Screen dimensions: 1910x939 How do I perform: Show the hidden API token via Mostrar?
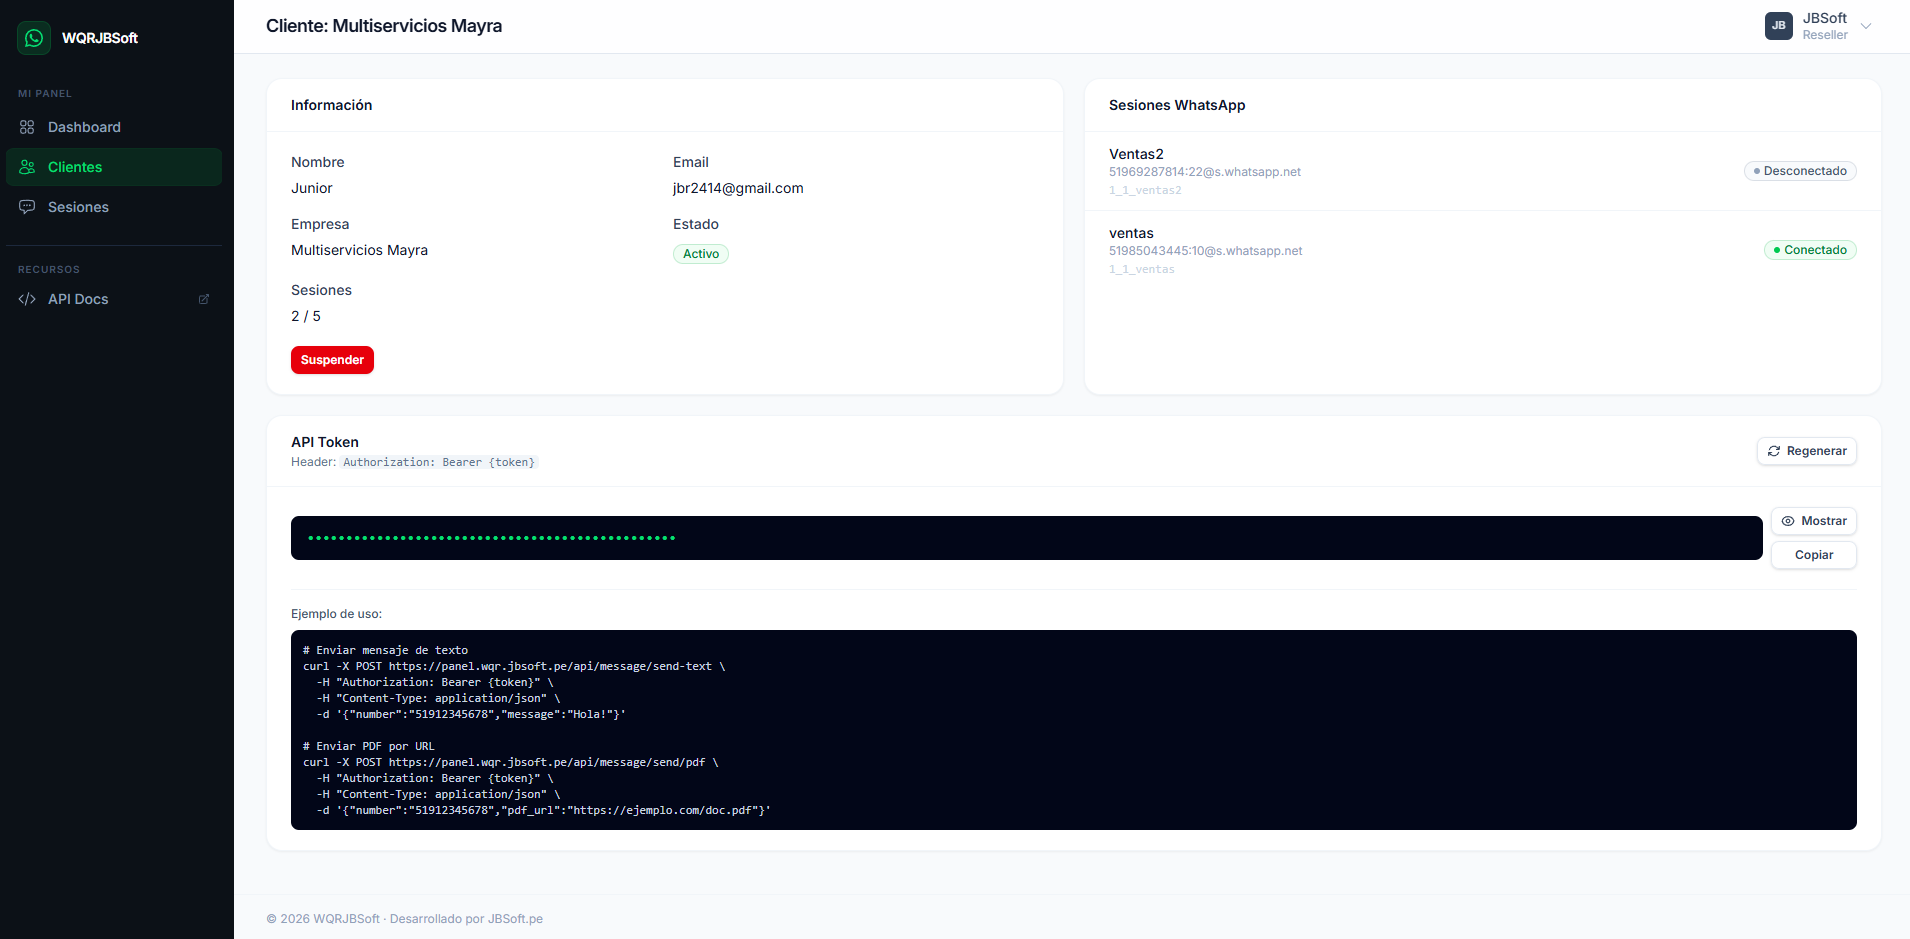click(x=1813, y=521)
